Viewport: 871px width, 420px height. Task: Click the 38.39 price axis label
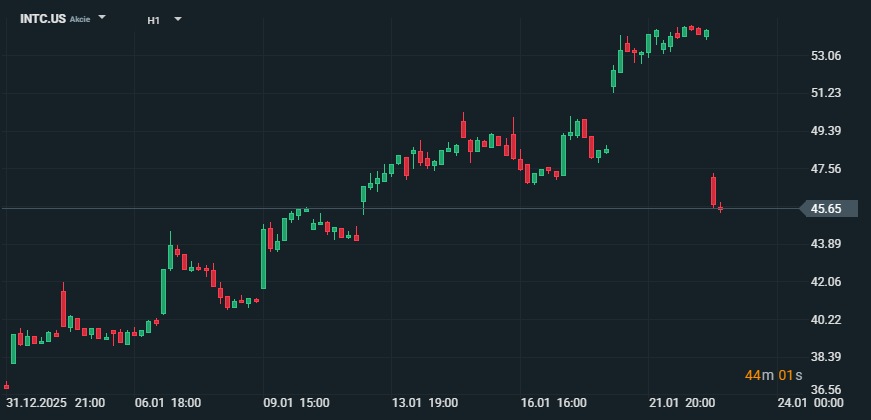coord(826,357)
